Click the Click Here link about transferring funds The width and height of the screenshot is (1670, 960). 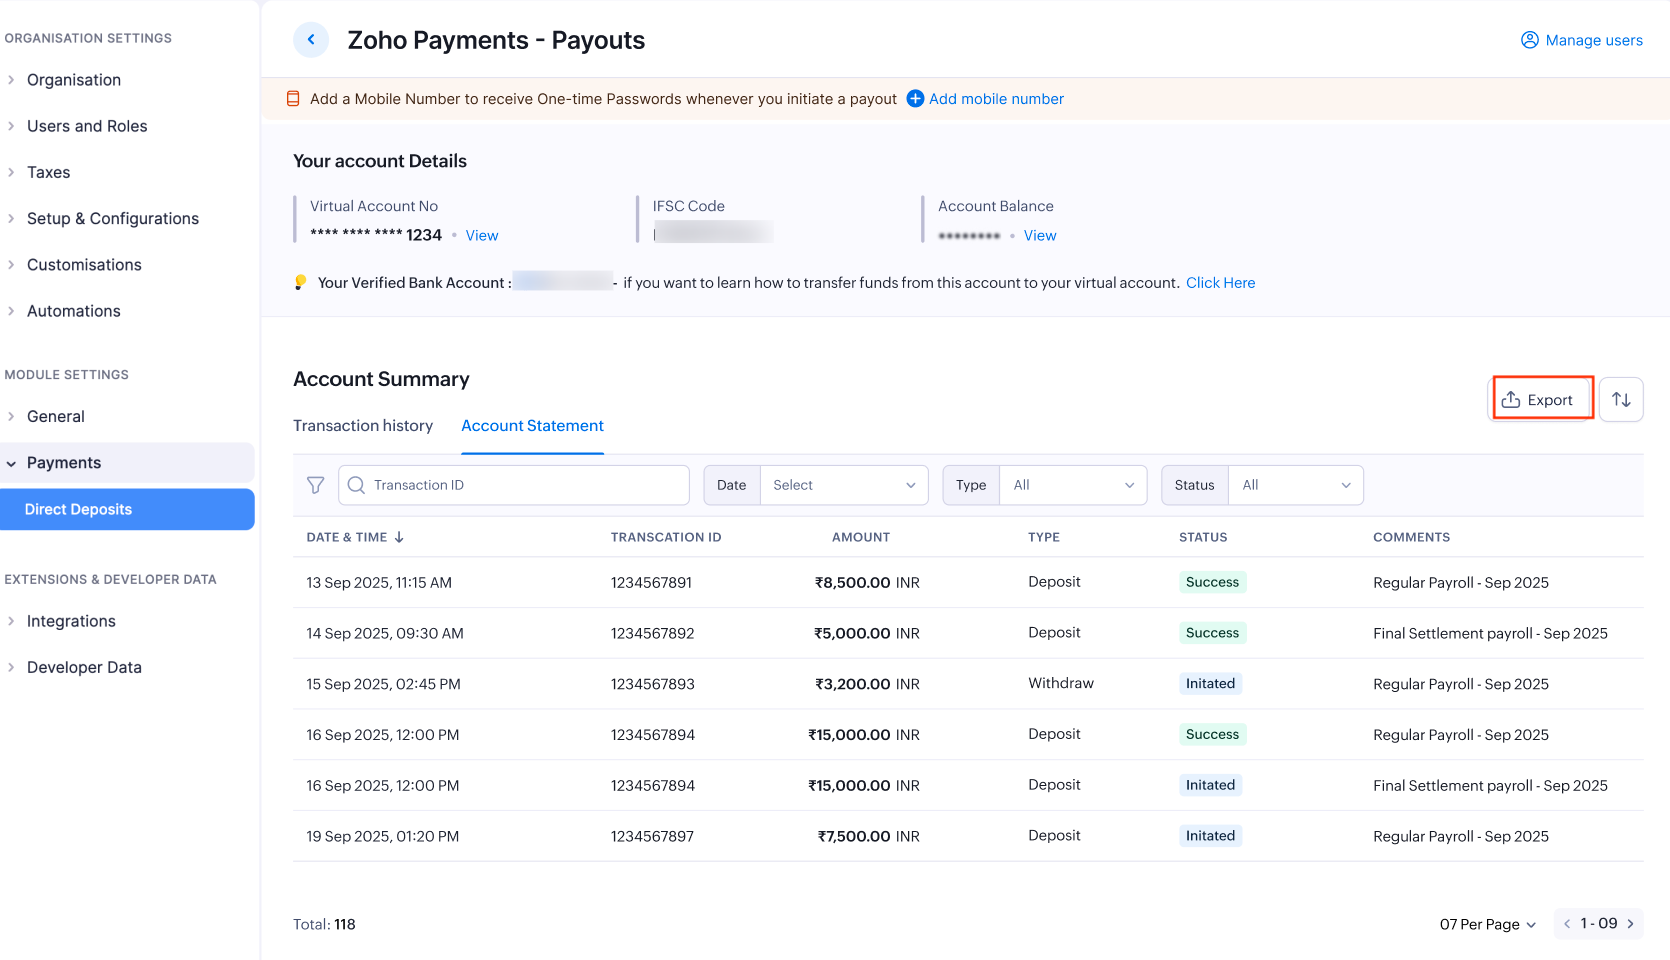pyautogui.click(x=1220, y=282)
